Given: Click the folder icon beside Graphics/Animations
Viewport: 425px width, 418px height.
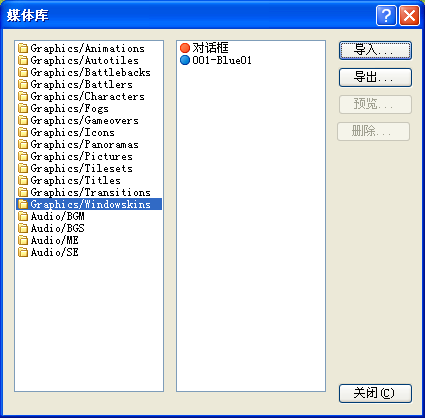Looking at the screenshot, I should click(23, 48).
